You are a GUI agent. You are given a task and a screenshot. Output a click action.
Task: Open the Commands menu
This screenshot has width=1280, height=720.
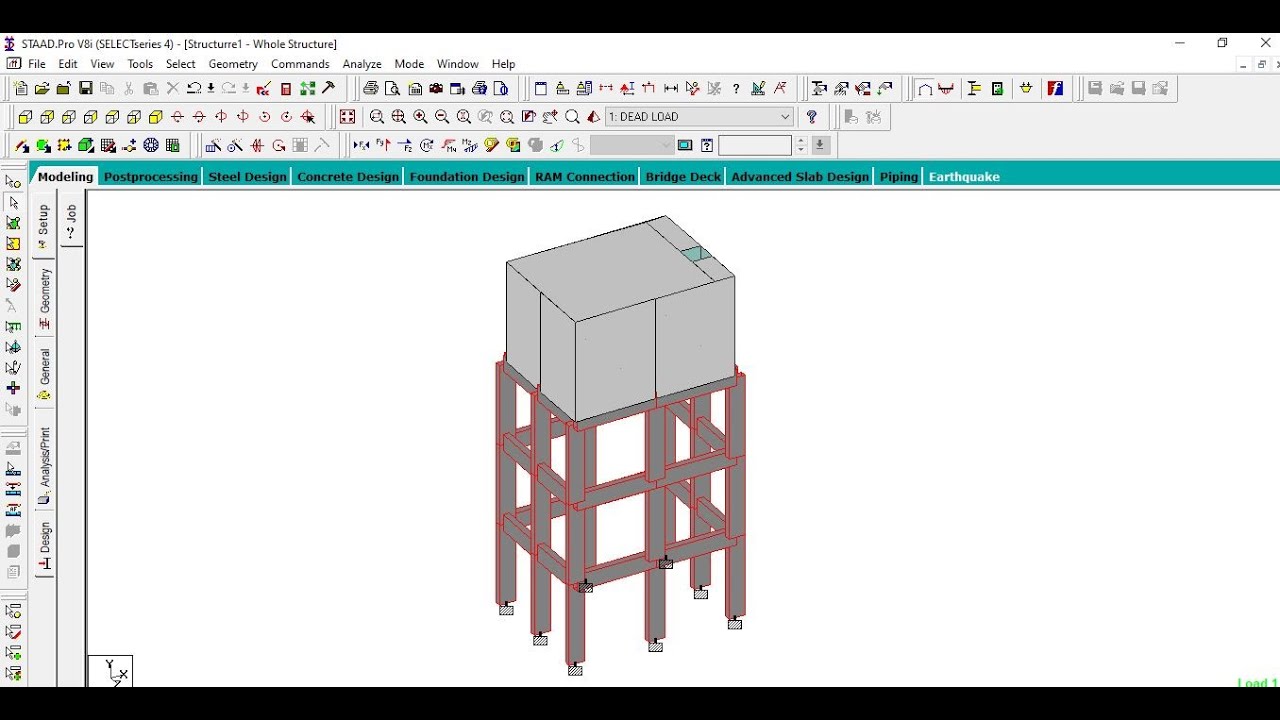coord(300,64)
